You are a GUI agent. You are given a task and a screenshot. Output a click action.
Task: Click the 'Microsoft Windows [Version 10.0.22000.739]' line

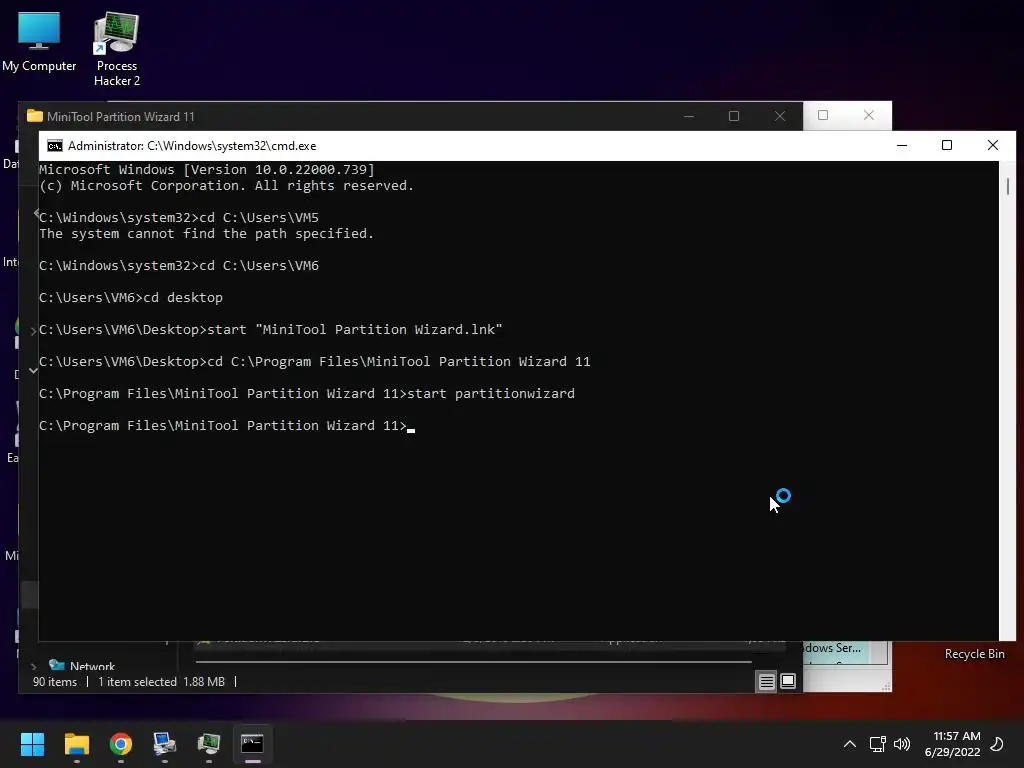(207, 169)
